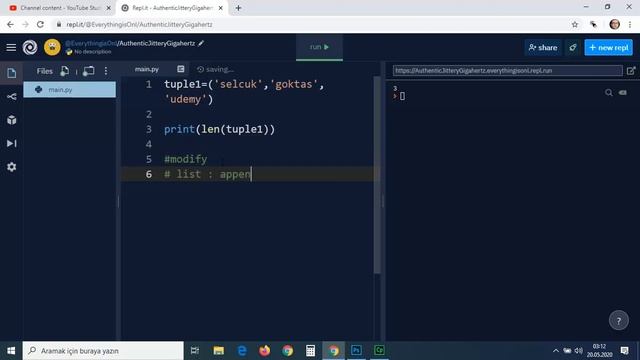
Task: Click print(len(tuple1)) on line 3
Action: click(x=220, y=129)
